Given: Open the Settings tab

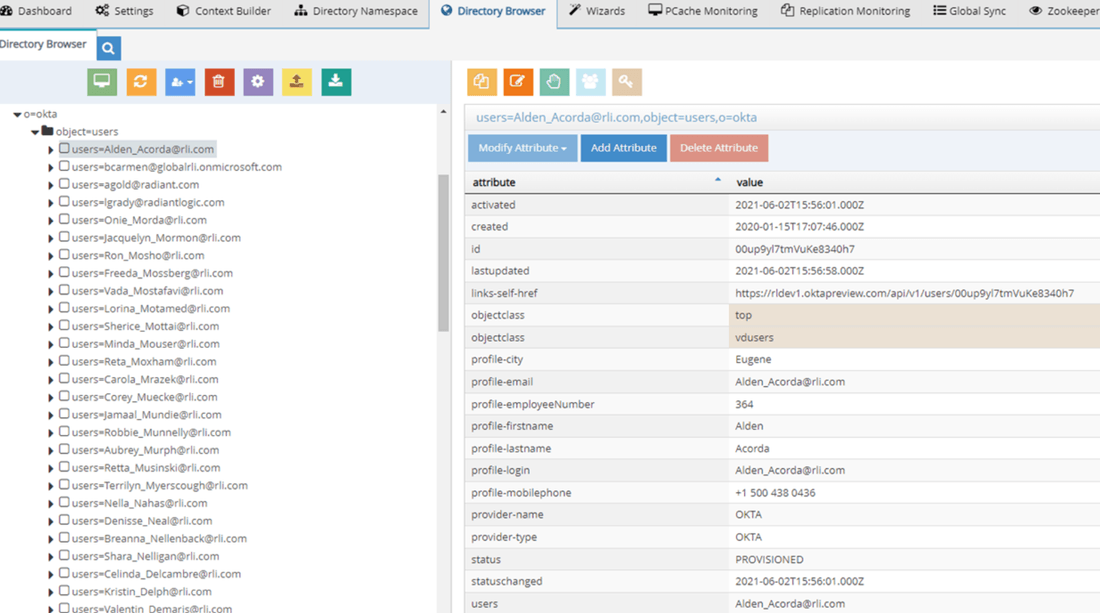Looking at the screenshot, I should (x=124, y=11).
